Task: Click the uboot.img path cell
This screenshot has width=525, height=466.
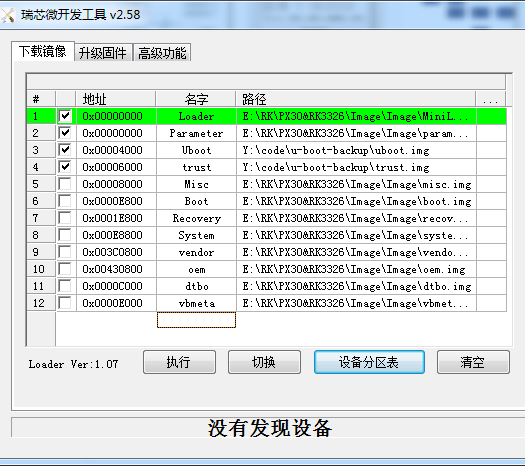Action: pyautogui.click(x=356, y=150)
